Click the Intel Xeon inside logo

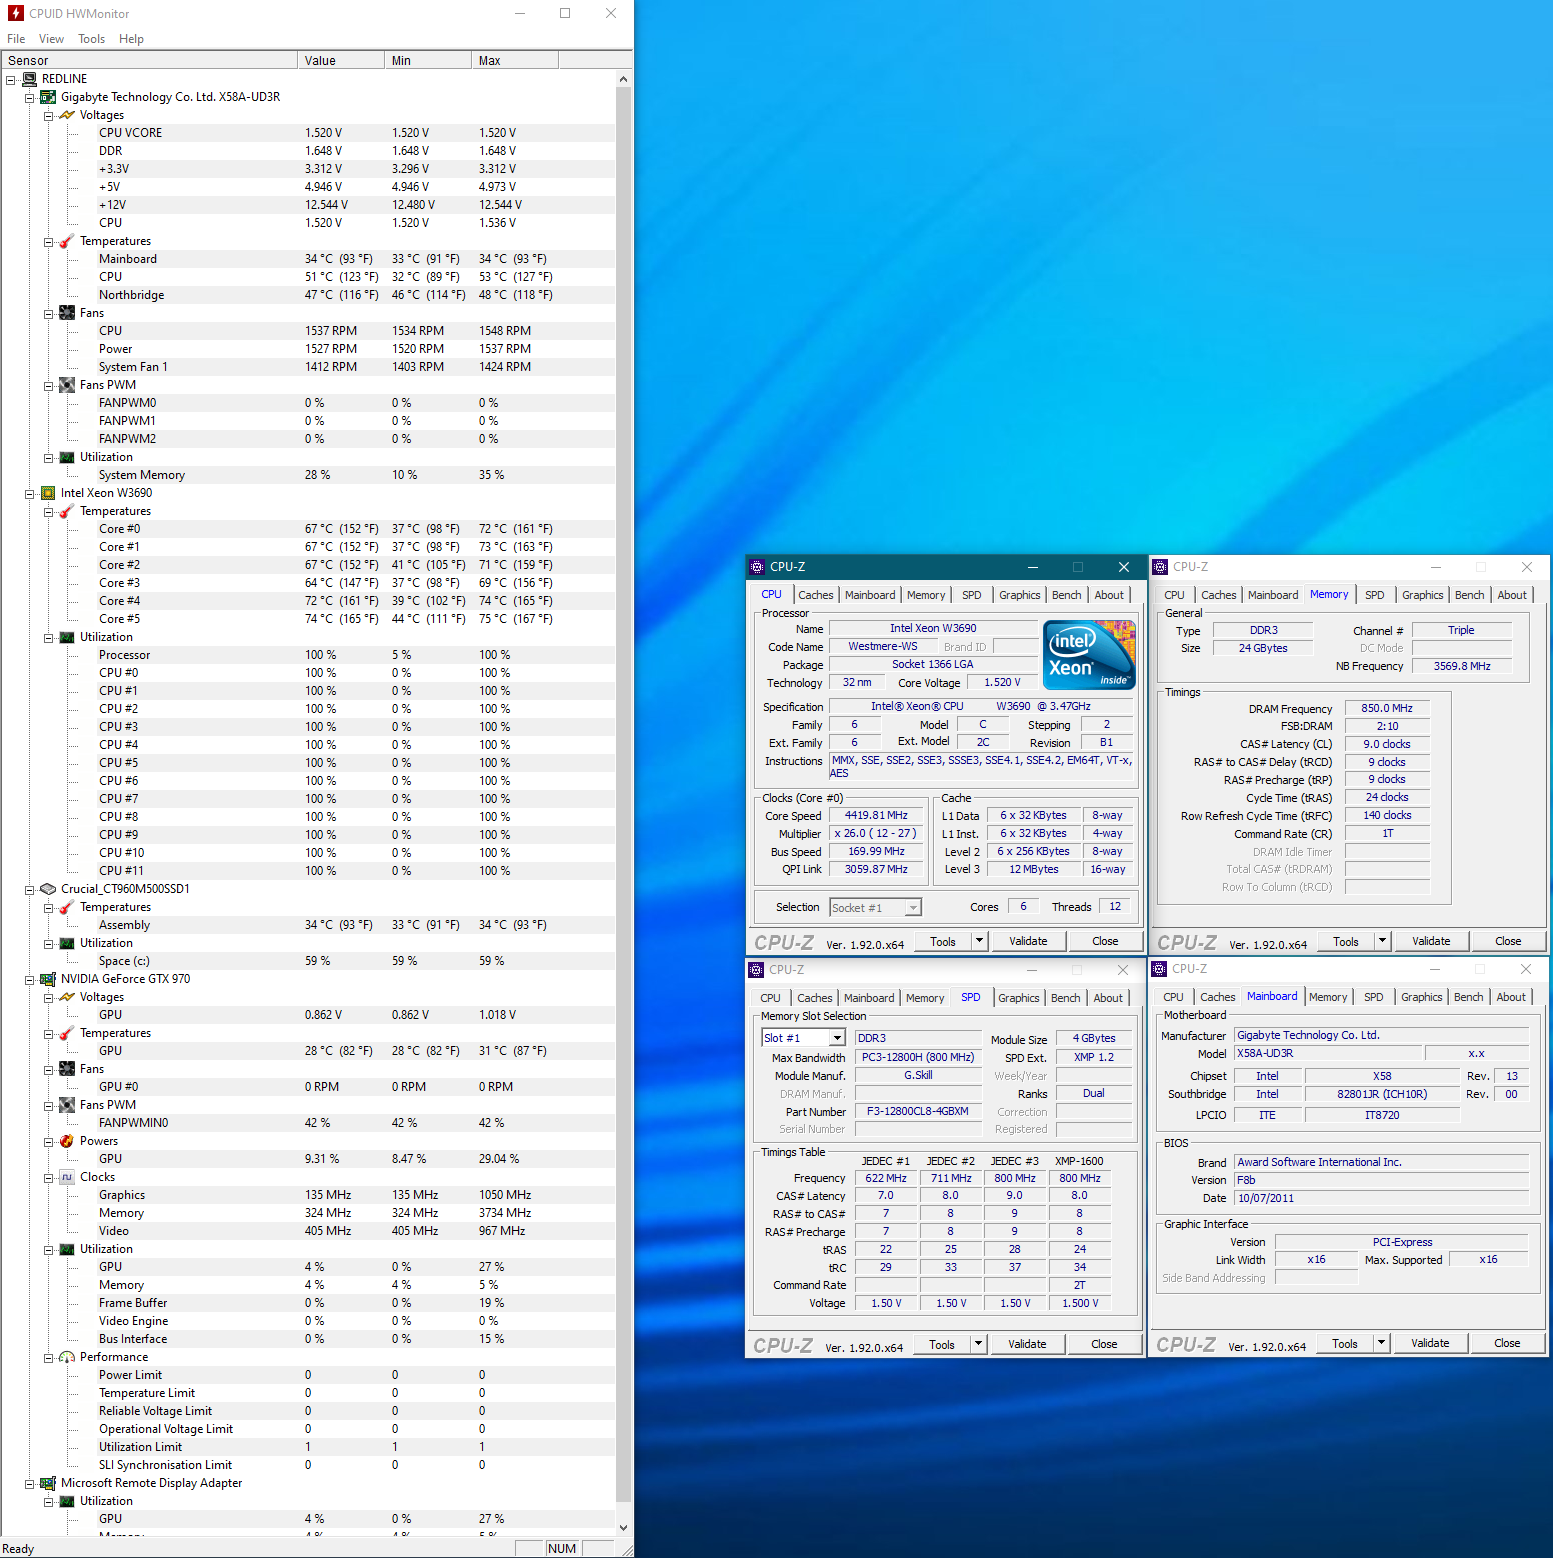1089,655
